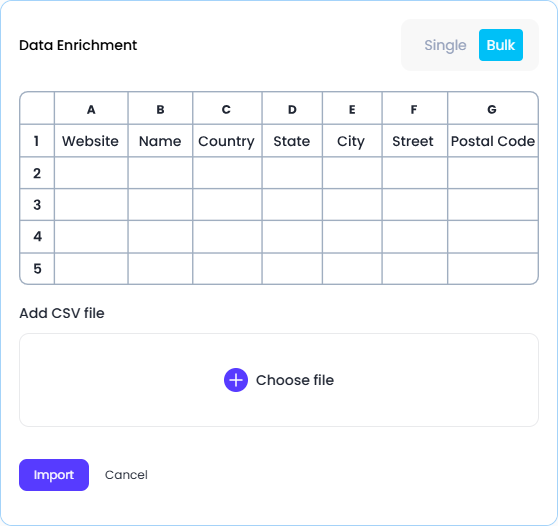
Task: Click empty Country cell in row 4
Action: point(227,237)
